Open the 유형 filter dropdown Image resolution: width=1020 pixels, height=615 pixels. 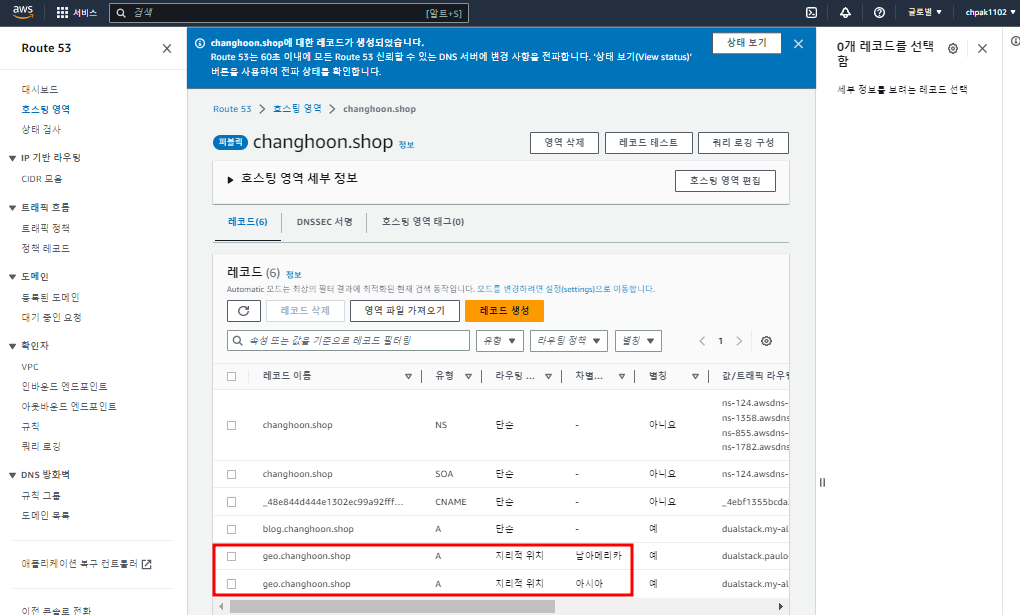[500, 341]
